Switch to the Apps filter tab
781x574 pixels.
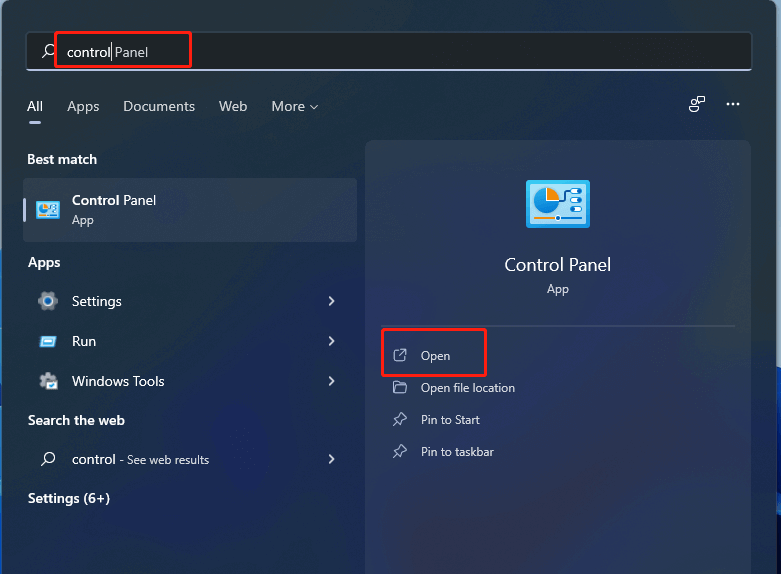tap(83, 107)
